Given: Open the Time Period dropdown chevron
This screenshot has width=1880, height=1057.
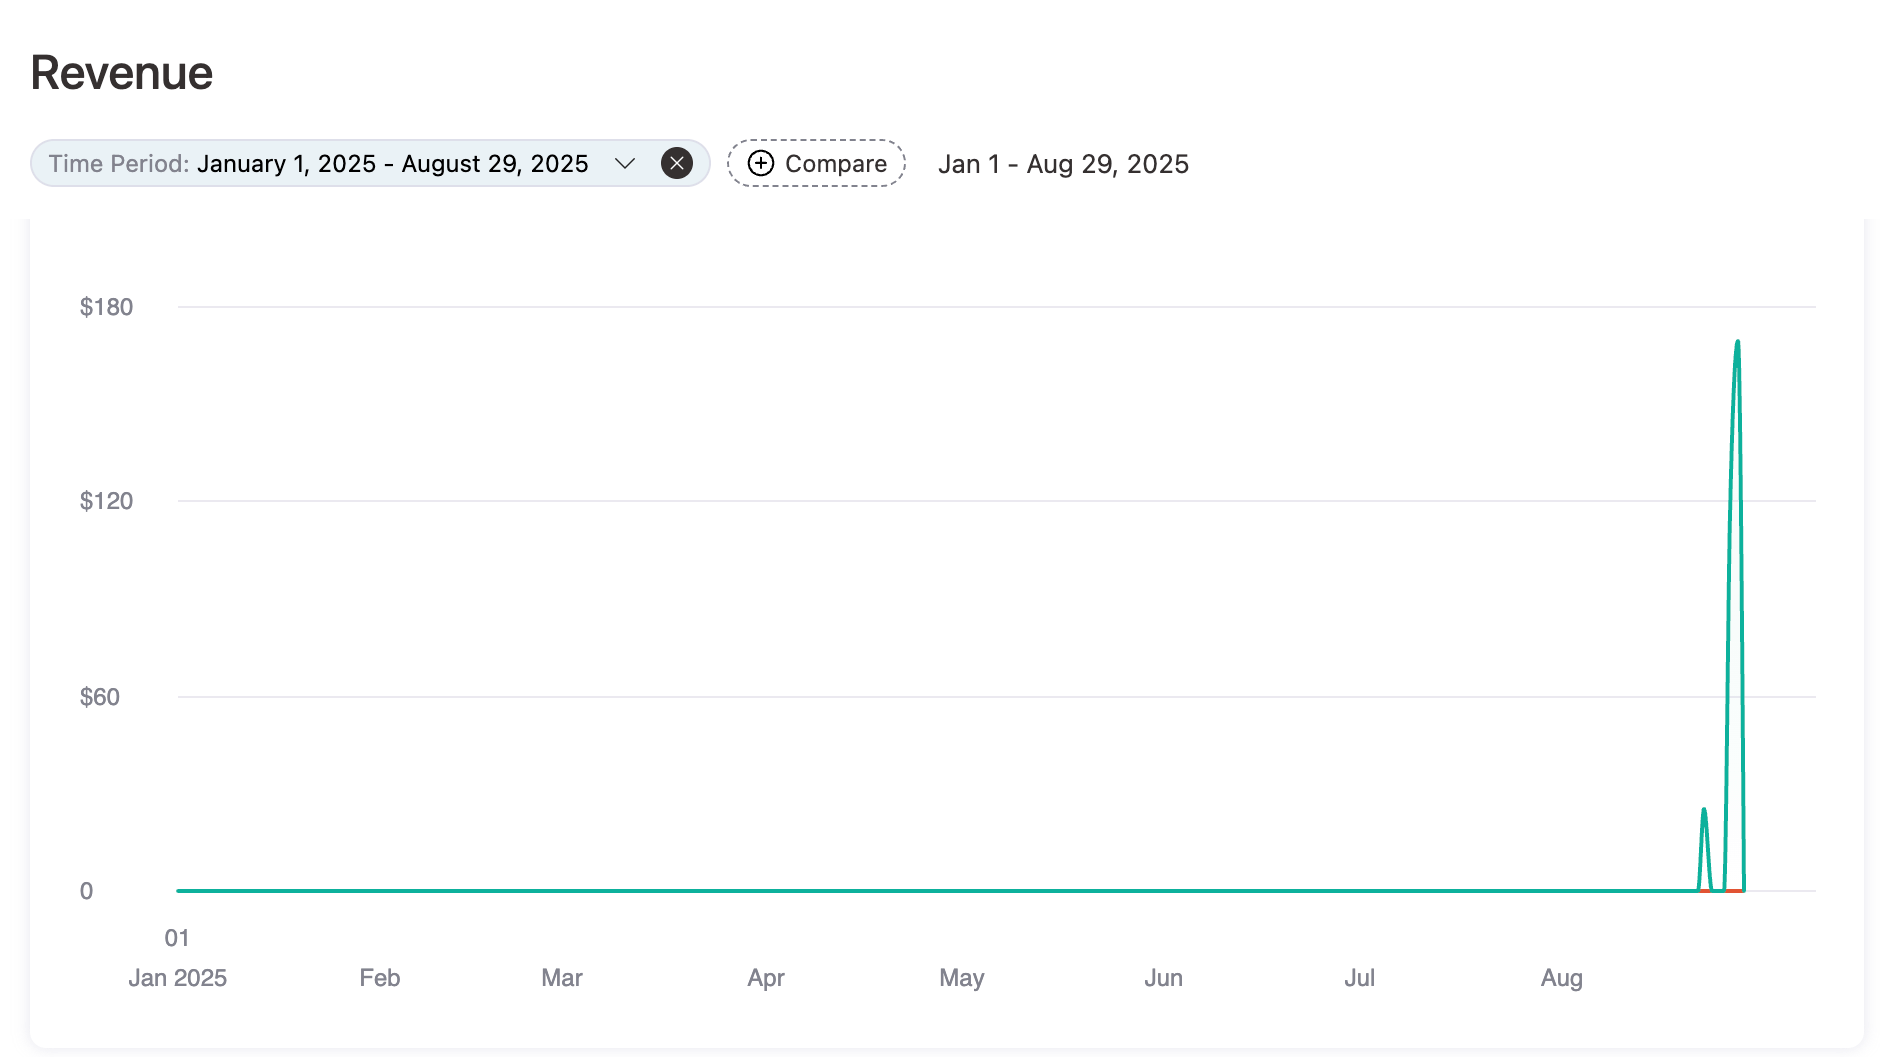Looking at the screenshot, I should tap(625, 163).
